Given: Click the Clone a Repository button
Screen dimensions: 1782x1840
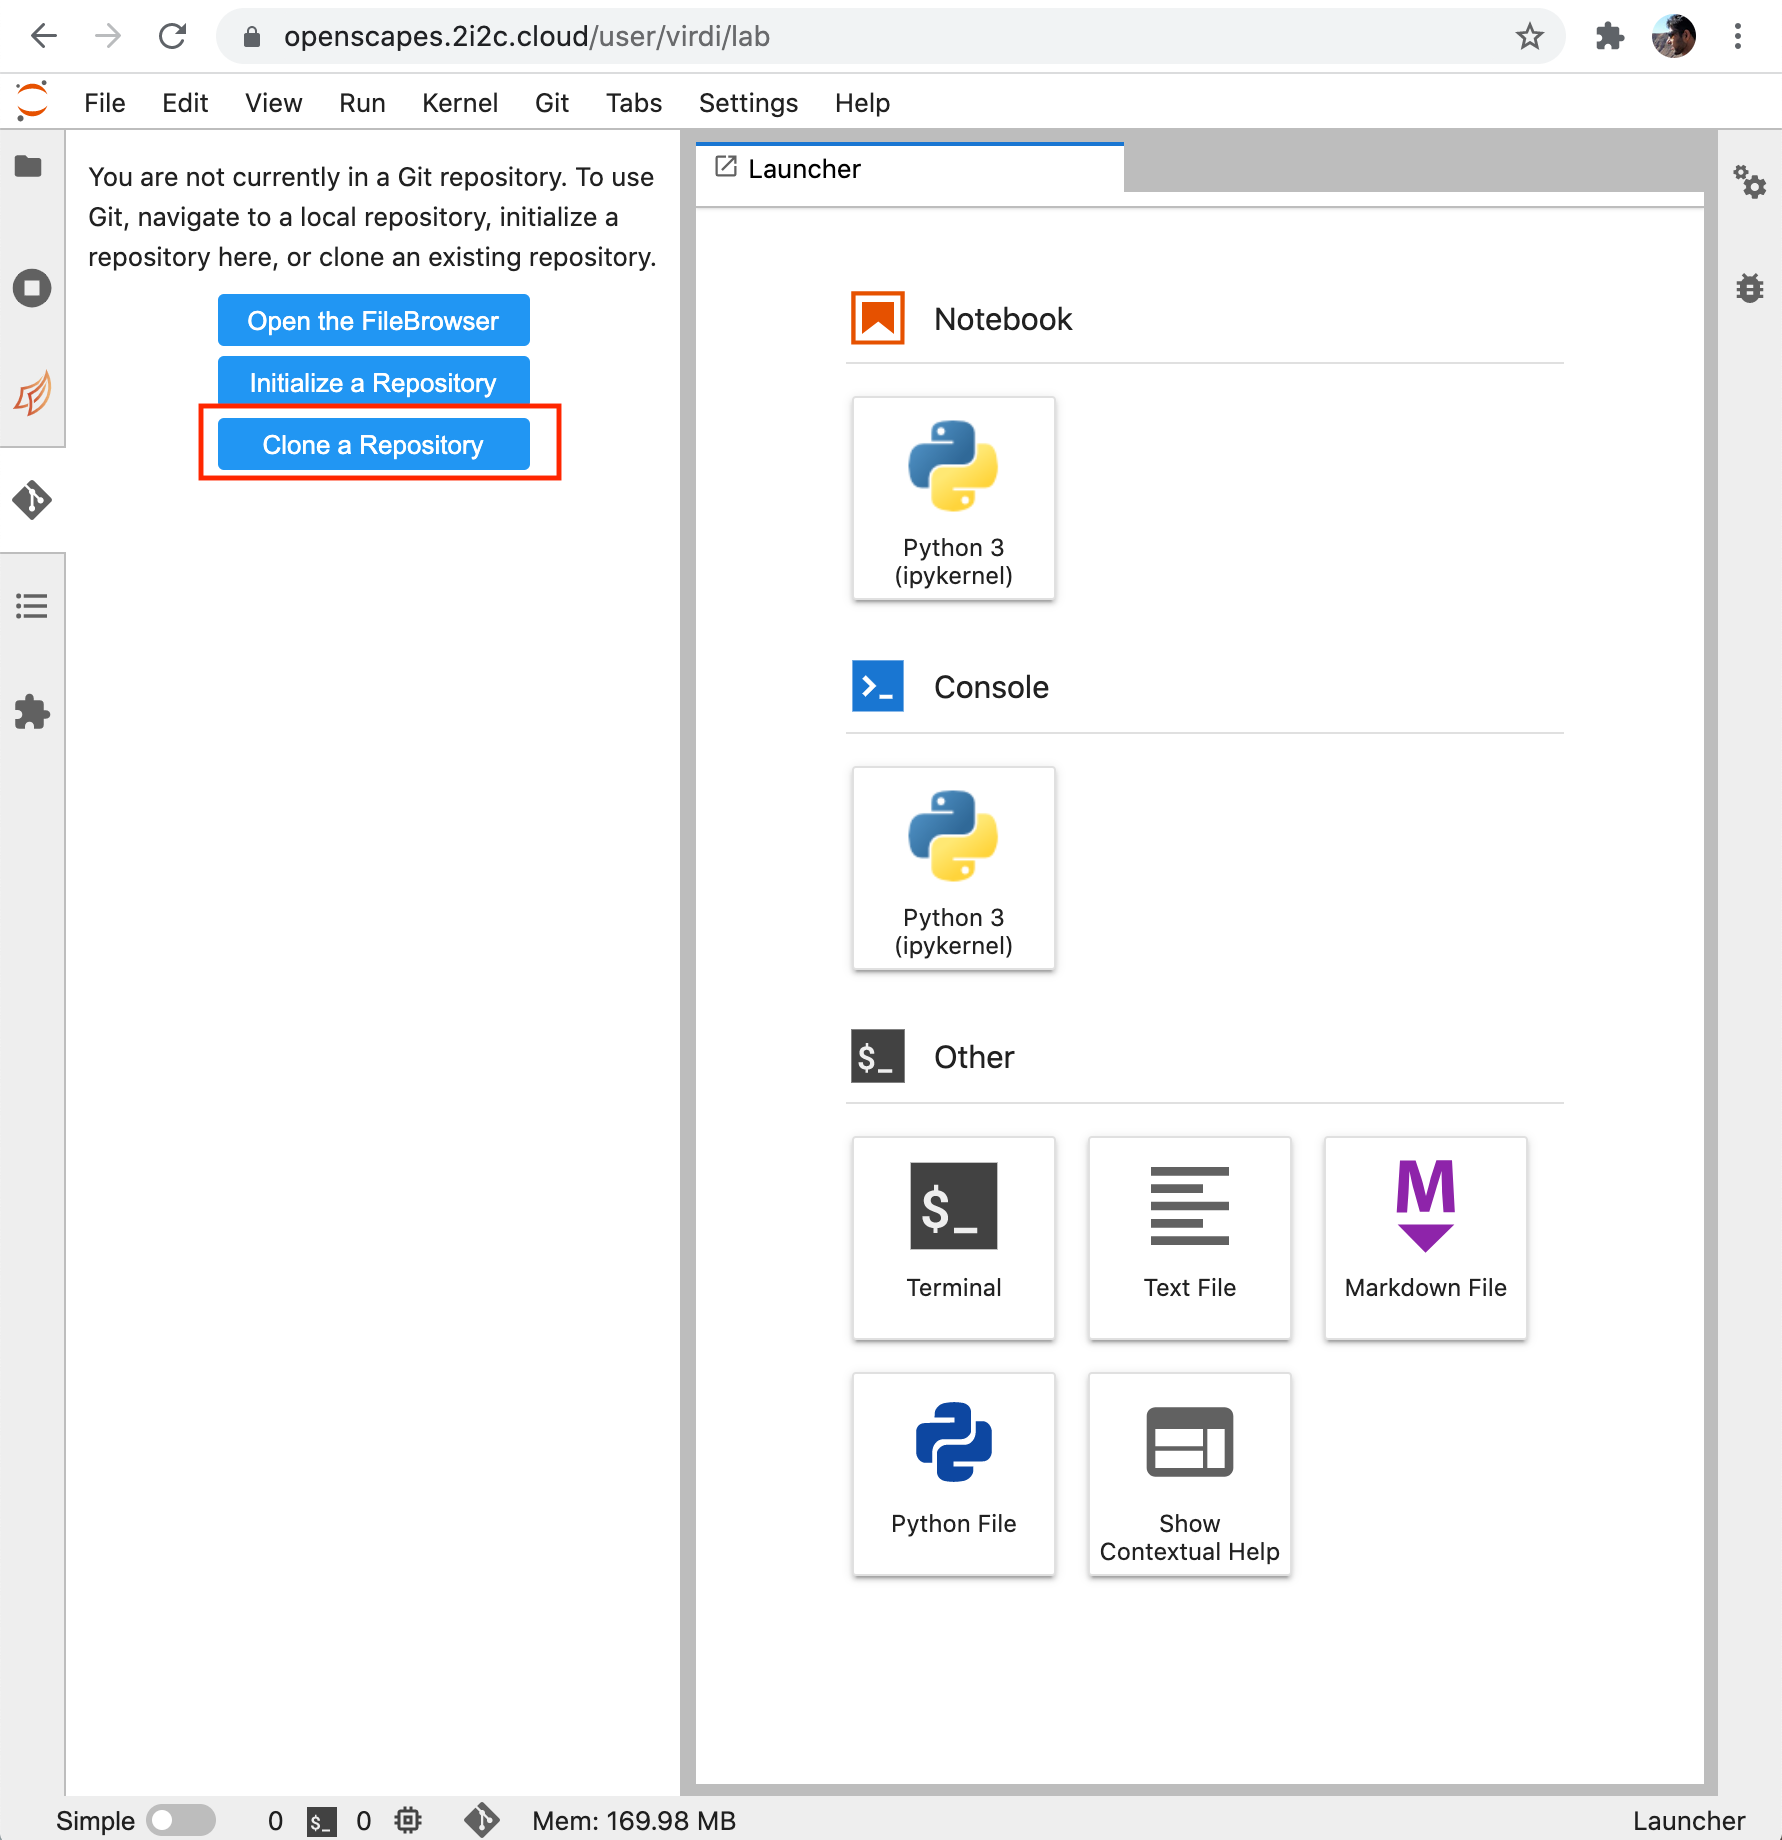Looking at the screenshot, I should click(x=373, y=444).
